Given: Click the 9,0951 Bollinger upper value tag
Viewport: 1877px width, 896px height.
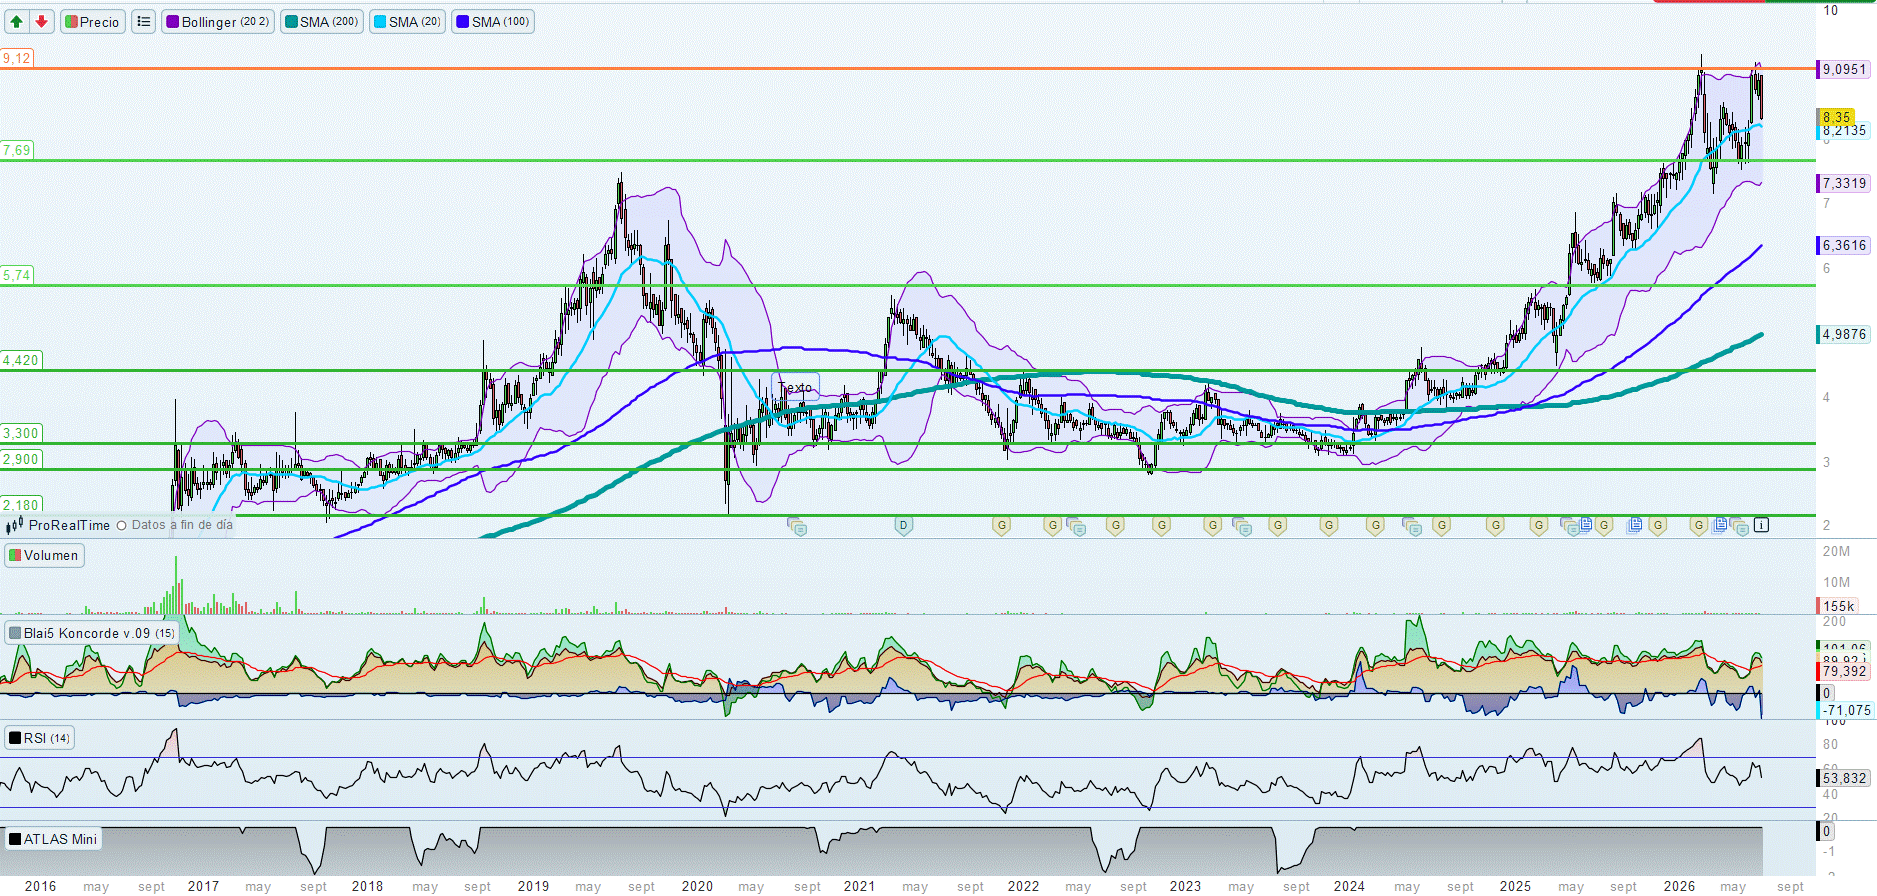Looking at the screenshot, I should [1843, 69].
